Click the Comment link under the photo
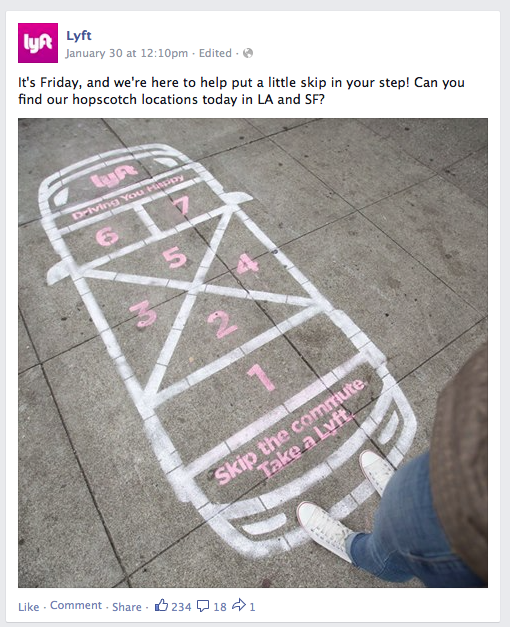This screenshot has height=627, width=510. [76, 605]
